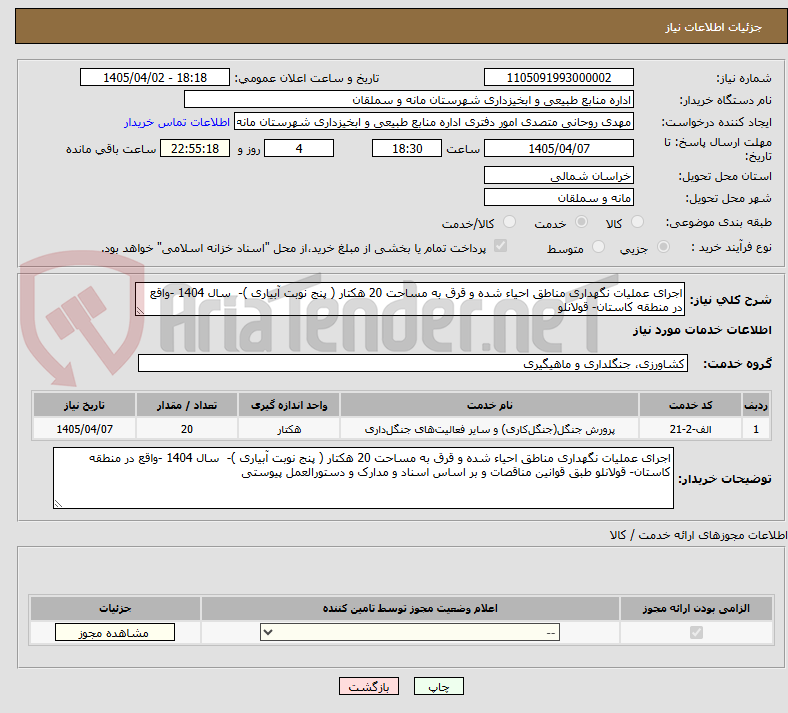Click the الزامی بودن ارائه مجوز header
The image size is (788, 713).
[696, 608]
